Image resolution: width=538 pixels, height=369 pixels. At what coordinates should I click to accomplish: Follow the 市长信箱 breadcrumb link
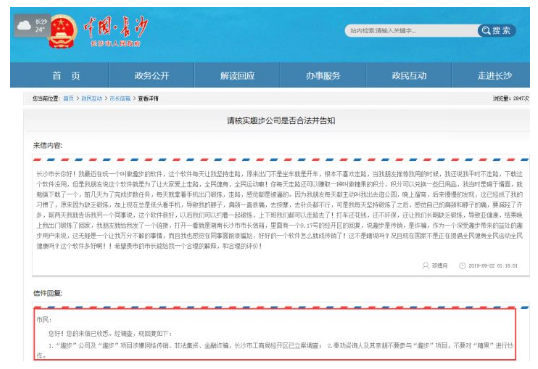[x=120, y=99]
